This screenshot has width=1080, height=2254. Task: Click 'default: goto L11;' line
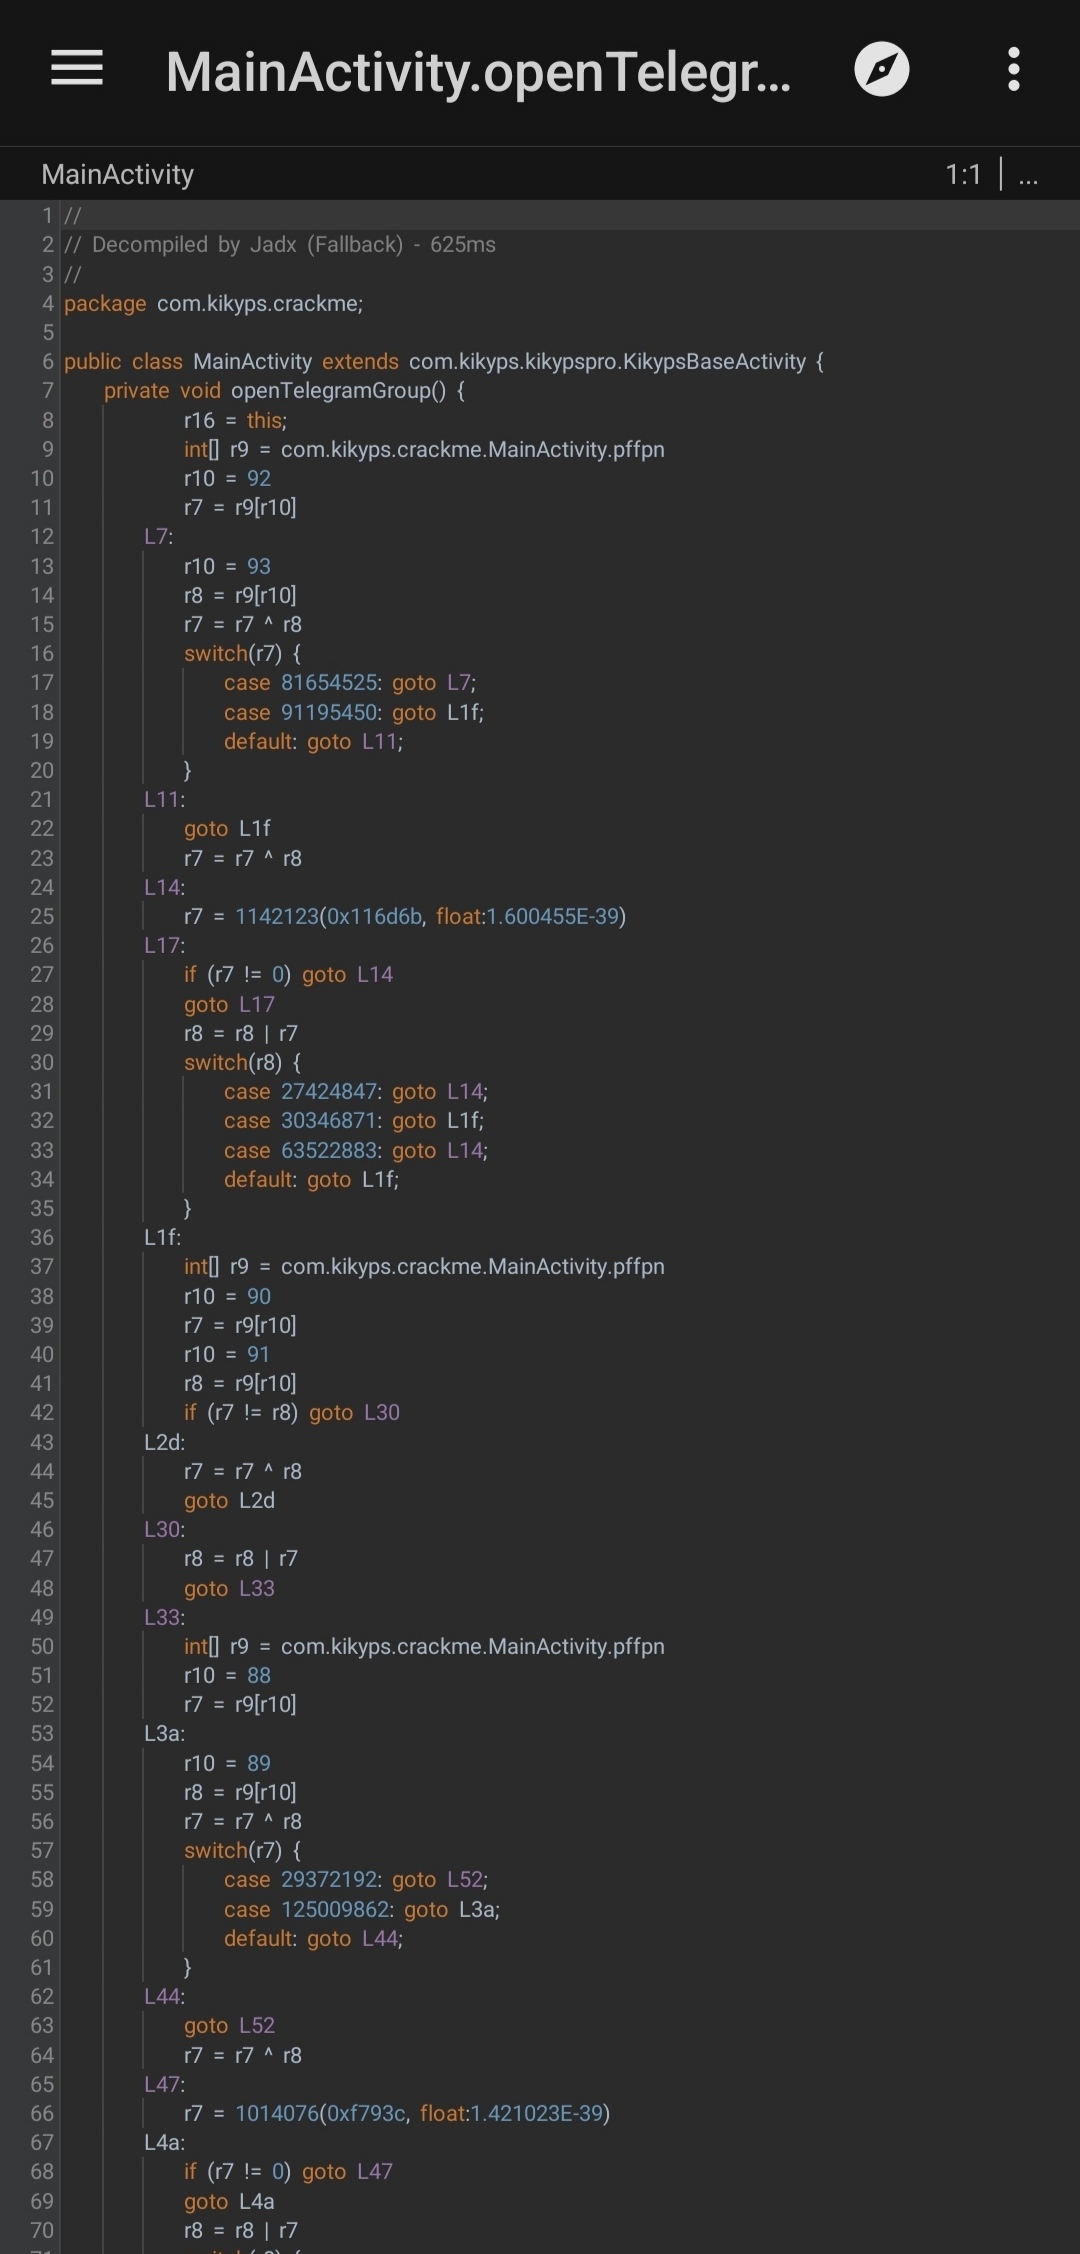pos(313,742)
